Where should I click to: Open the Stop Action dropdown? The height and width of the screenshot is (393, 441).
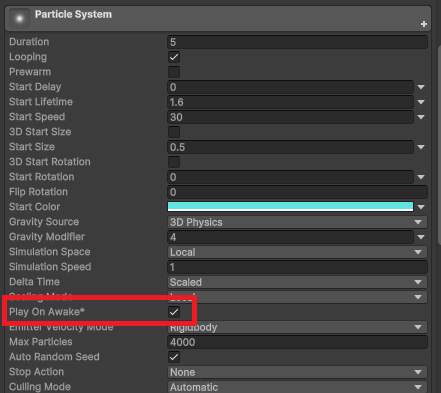[297, 372]
